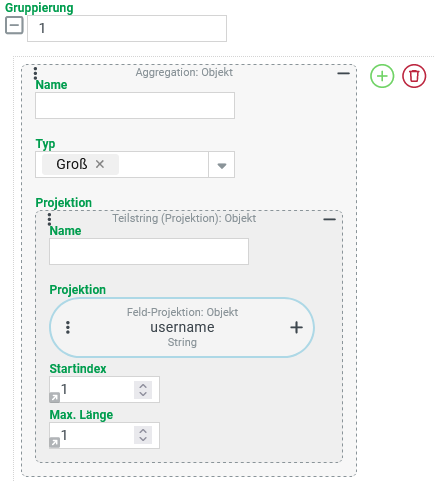Remove the Groß tag with the x
434x482 pixels.
[x=100, y=164]
